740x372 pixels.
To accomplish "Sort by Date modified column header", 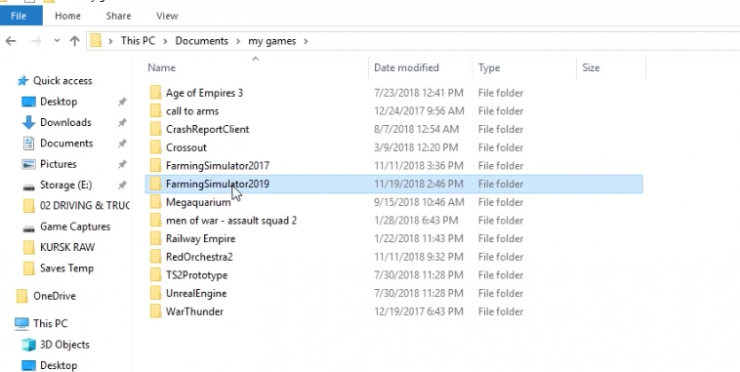I will (x=406, y=68).
